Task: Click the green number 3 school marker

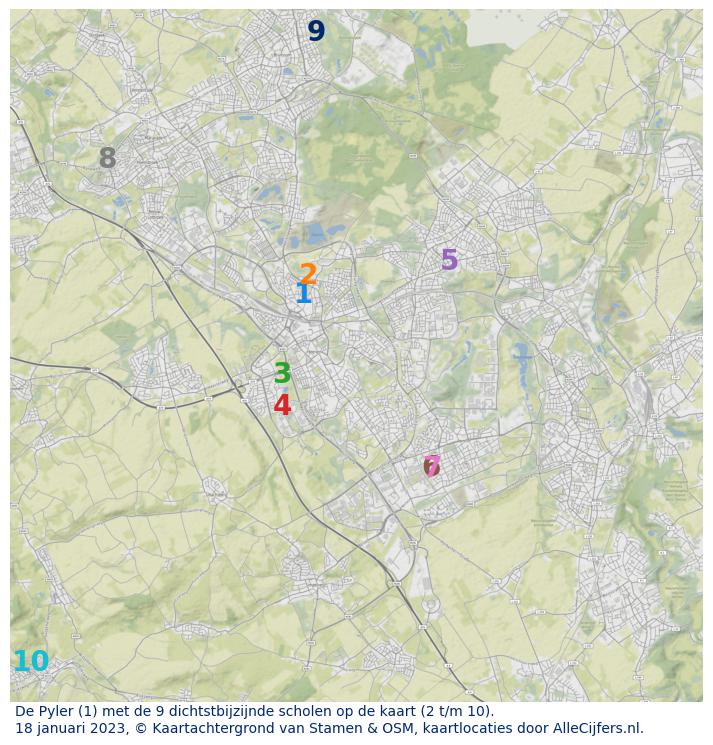Action: coord(282,374)
